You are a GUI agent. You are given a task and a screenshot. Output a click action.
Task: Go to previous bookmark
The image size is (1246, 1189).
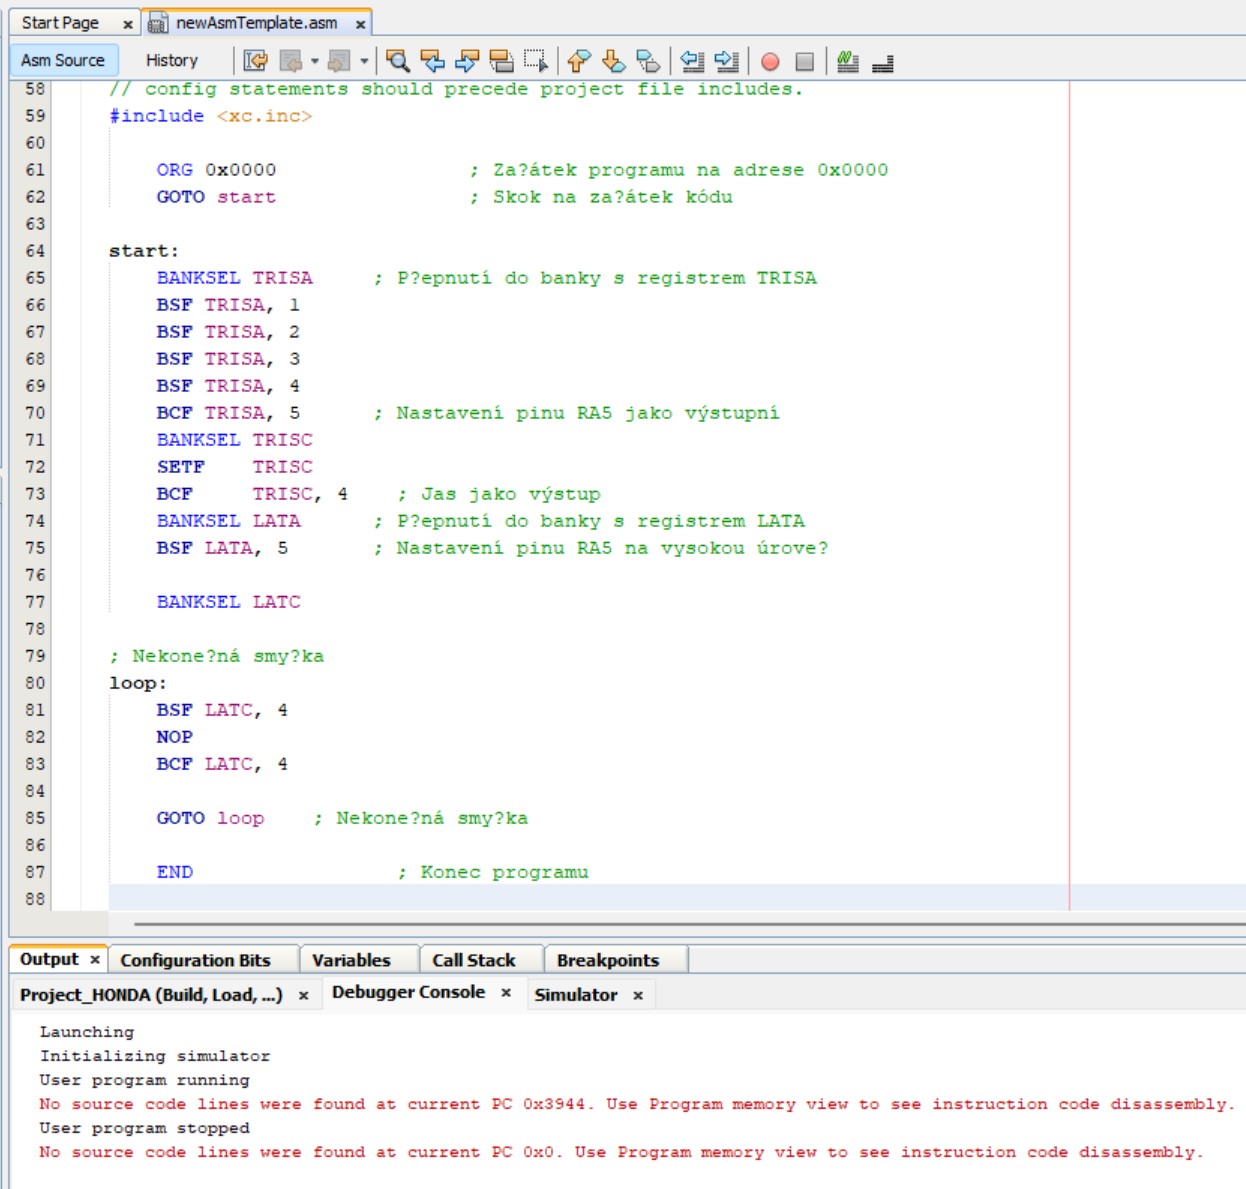click(579, 61)
